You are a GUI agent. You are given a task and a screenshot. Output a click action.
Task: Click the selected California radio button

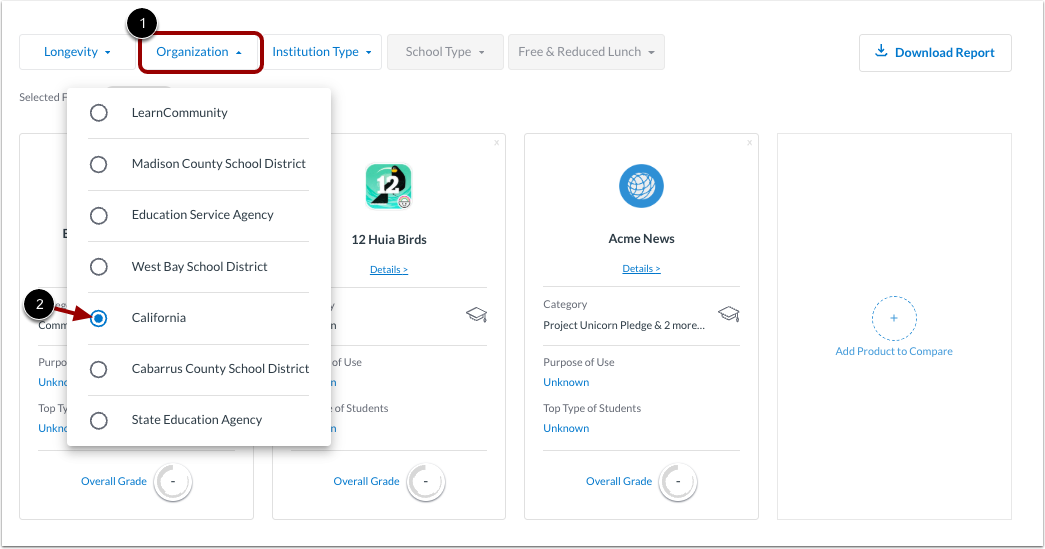click(99, 318)
